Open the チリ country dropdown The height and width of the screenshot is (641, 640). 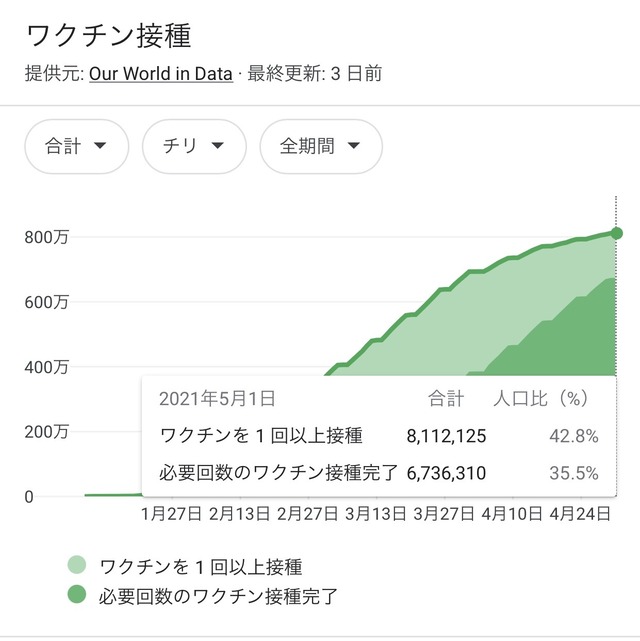tap(194, 146)
